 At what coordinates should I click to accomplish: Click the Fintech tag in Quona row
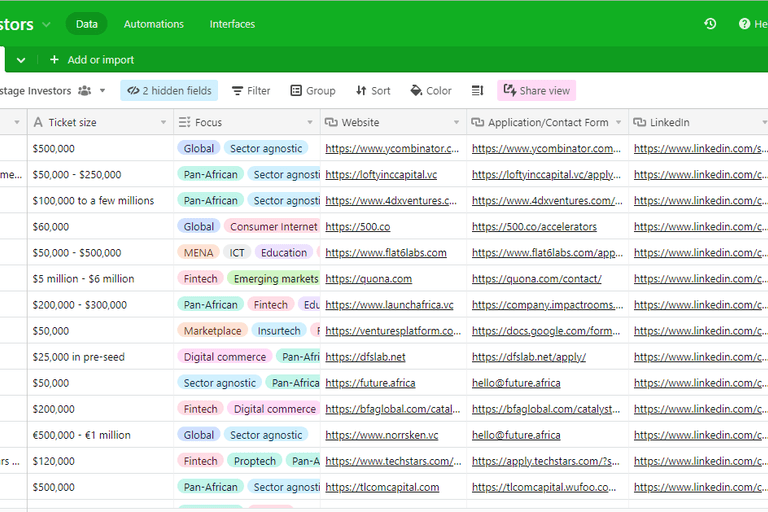point(200,279)
